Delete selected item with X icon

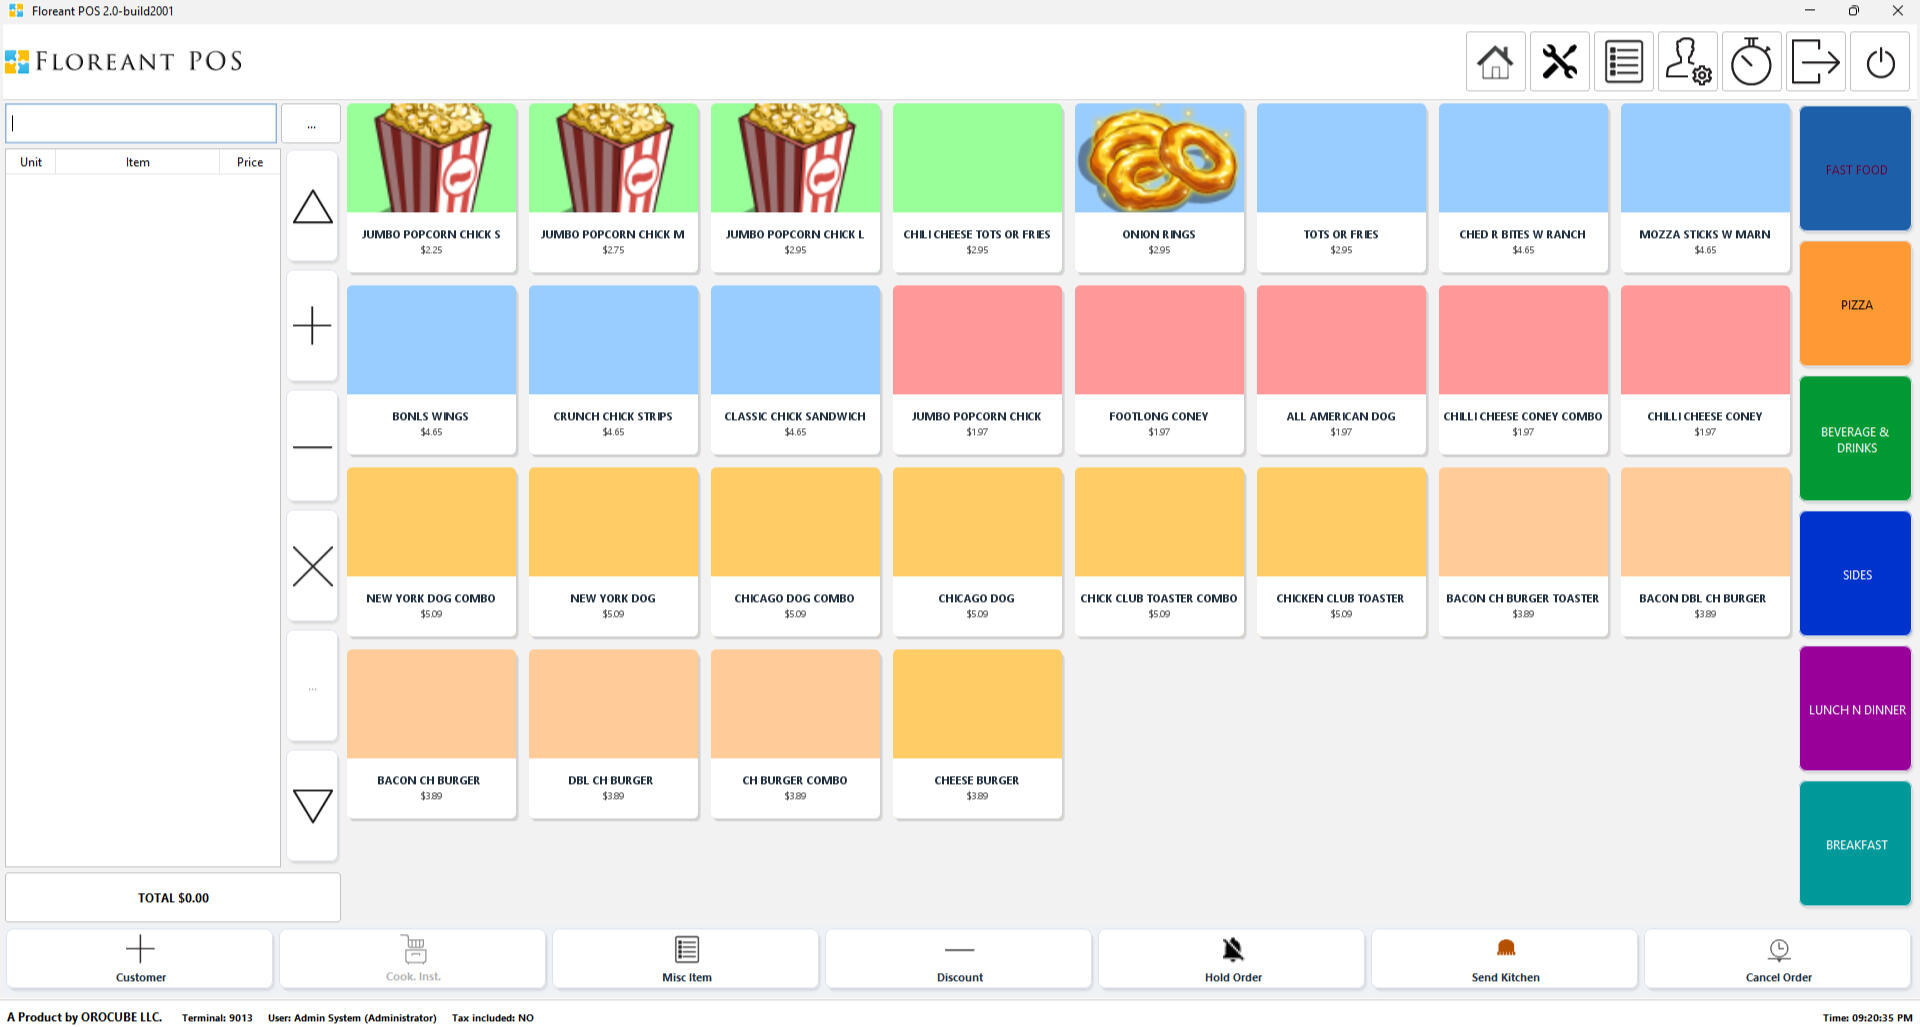pyautogui.click(x=312, y=566)
